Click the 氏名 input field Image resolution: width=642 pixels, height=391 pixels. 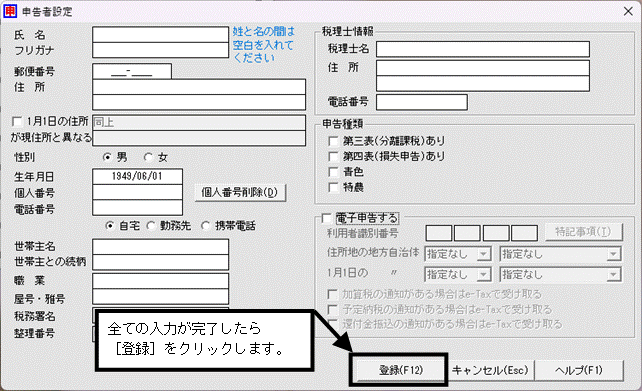click(160, 34)
